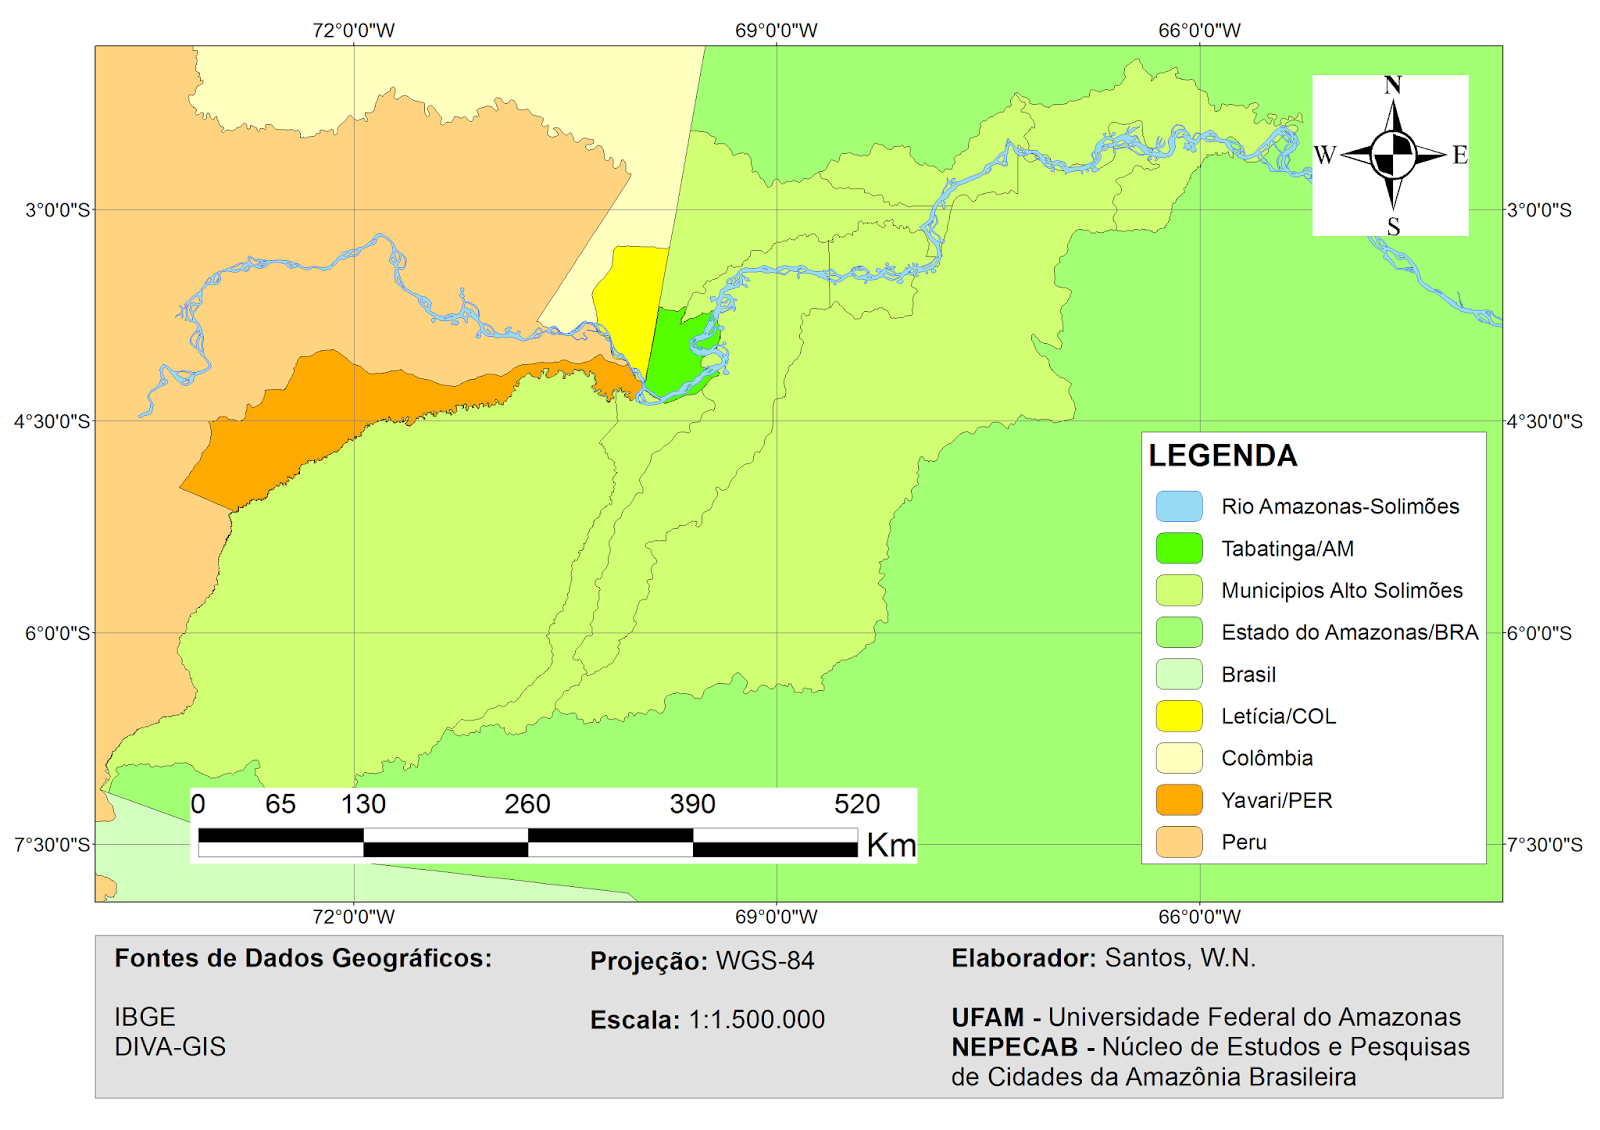This screenshot has height=1130, width=1600.
Task: Click the Colômbia legend color box
Action: click(x=1181, y=758)
